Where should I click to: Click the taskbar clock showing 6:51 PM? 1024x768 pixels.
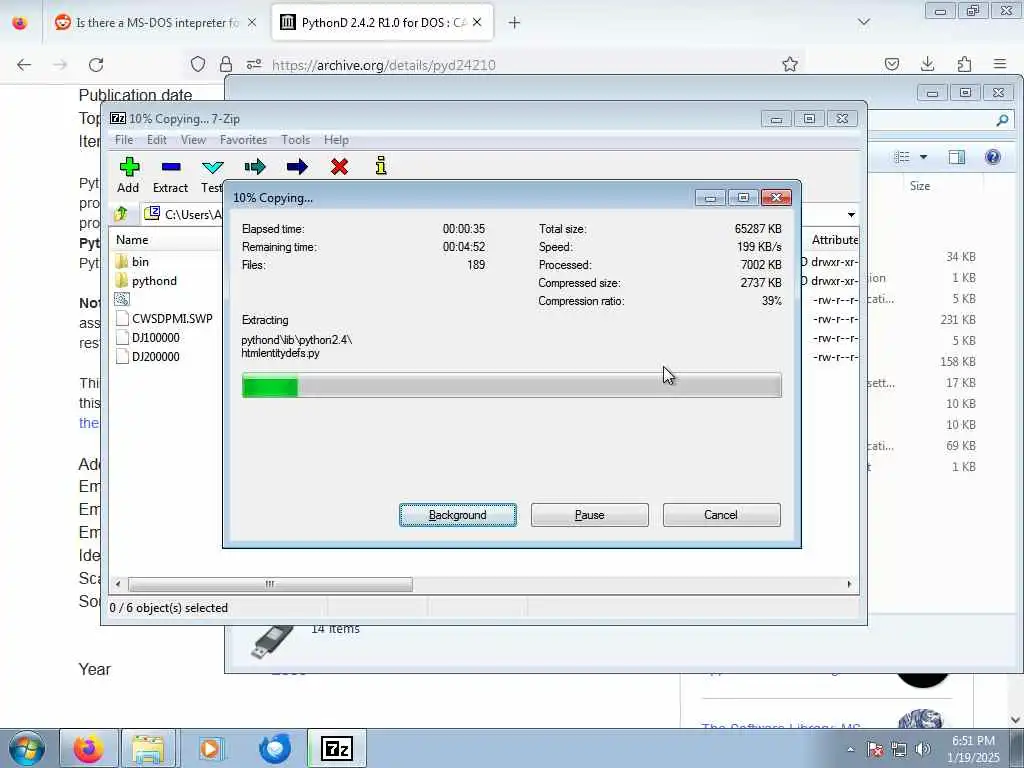click(973, 749)
